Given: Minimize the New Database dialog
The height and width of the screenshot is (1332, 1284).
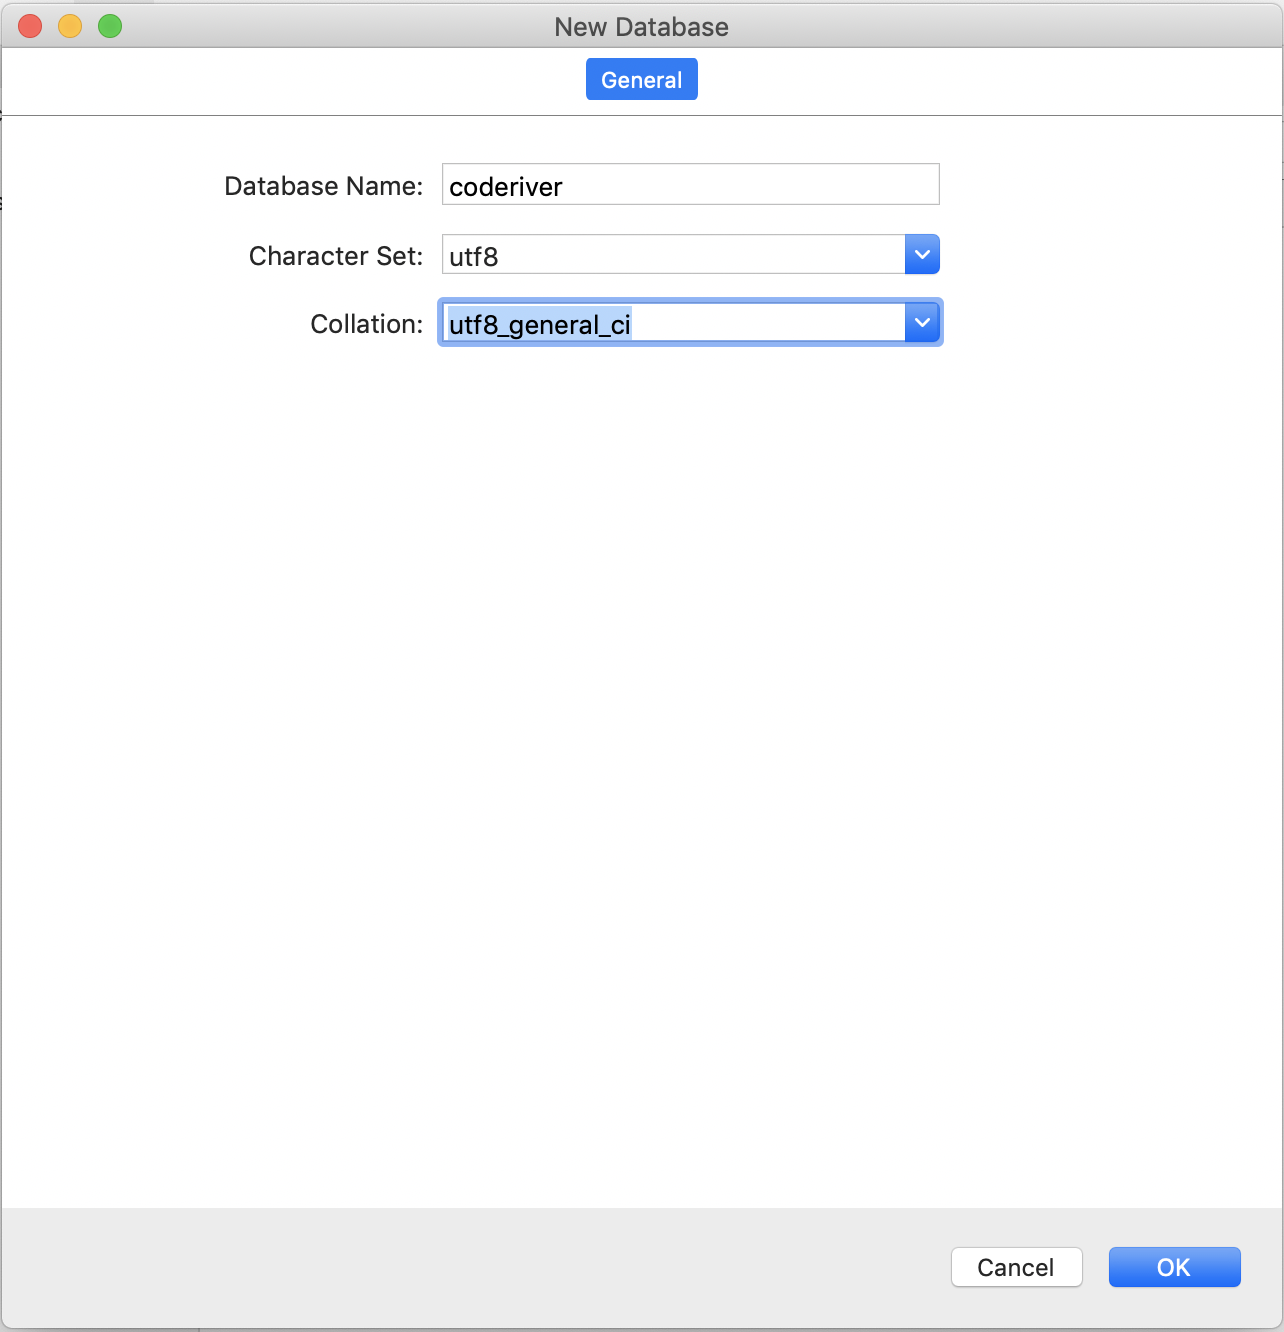Looking at the screenshot, I should point(70,26).
